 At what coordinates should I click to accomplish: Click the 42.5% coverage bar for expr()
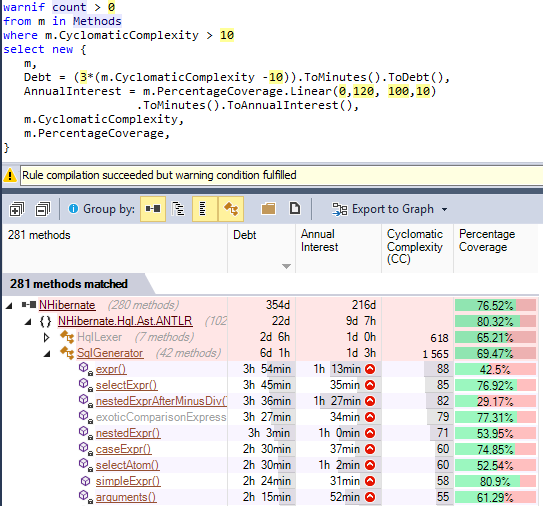(495, 370)
